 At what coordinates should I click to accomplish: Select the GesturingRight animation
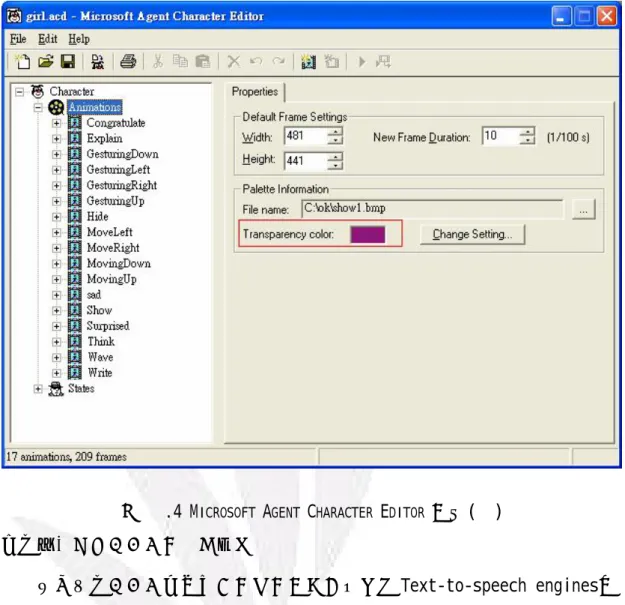tap(122, 185)
